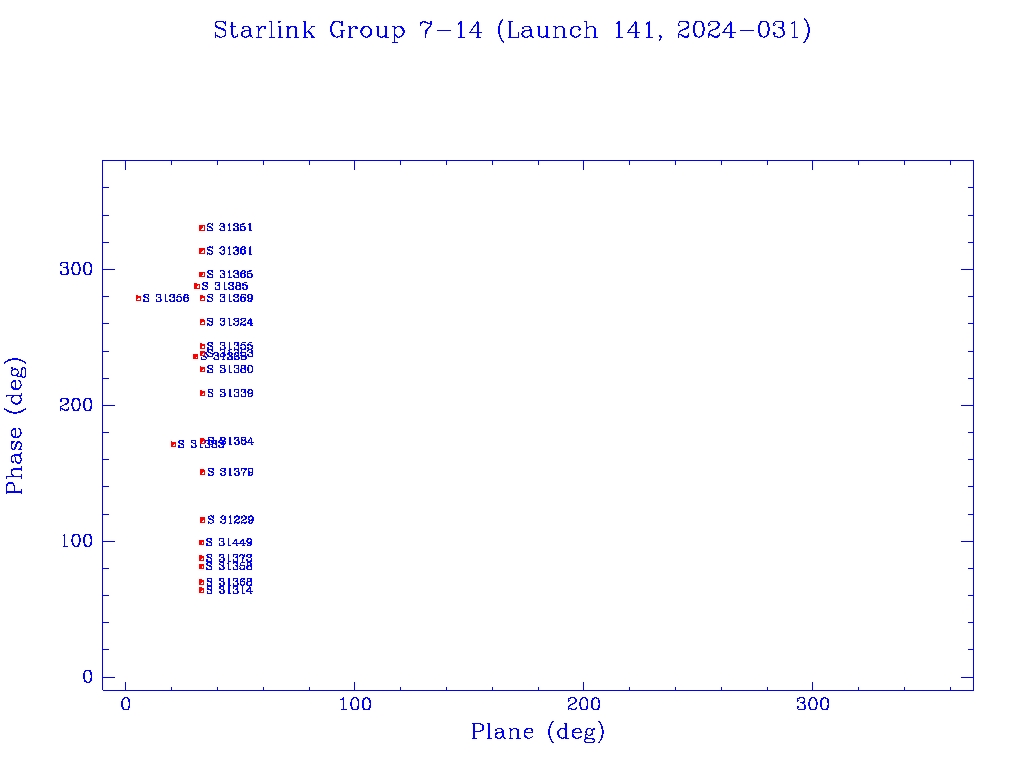Image resolution: width=1024 pixels, height=768 pixels.
Task: Click the 200 tick label on Plane axis
Action: [x=583, y=705]
